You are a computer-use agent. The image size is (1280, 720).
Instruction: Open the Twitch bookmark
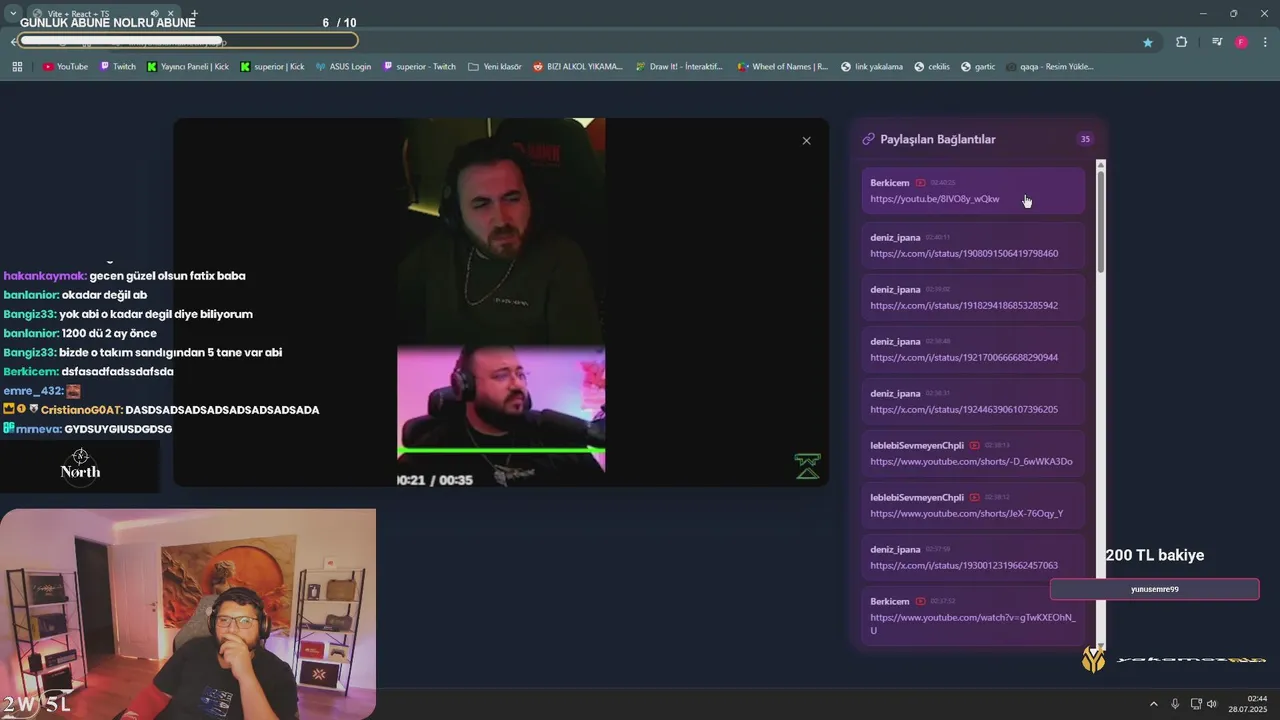point(118,67)
